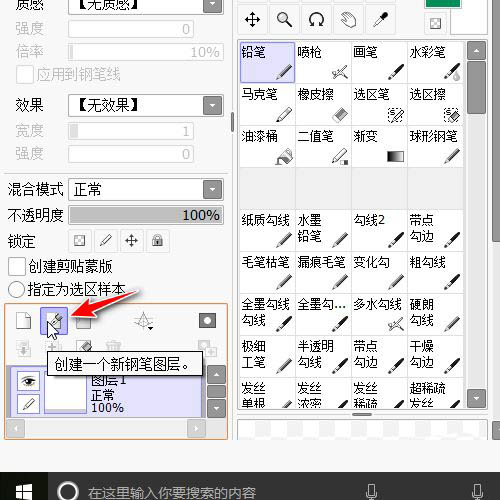Screen dimensions: 500x500
Task: Click the 倍率 10% slider
Action: point(146,52)
